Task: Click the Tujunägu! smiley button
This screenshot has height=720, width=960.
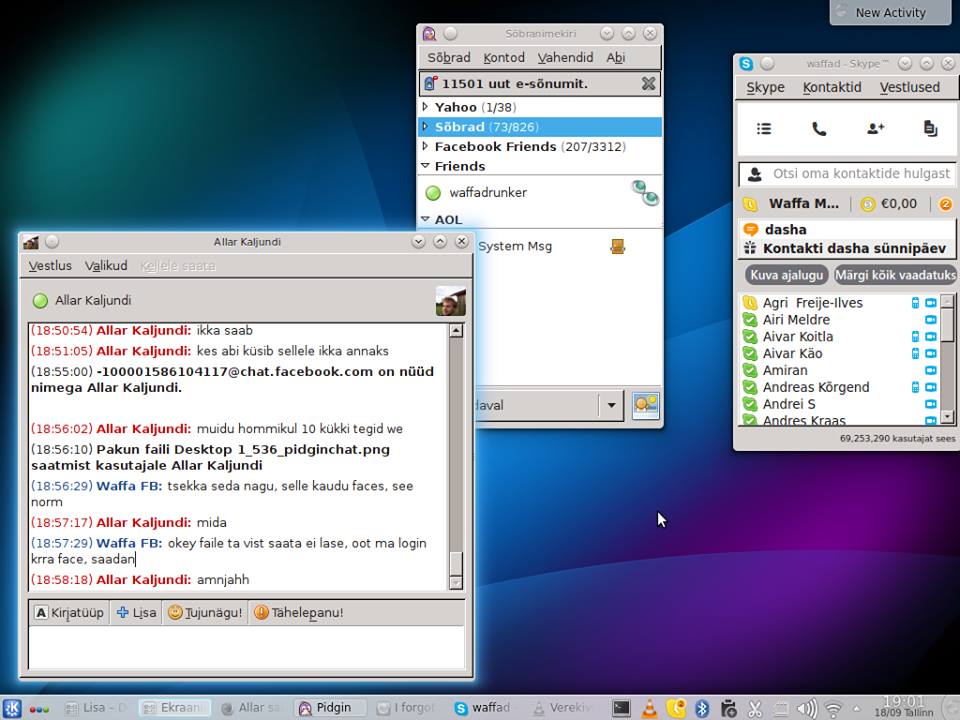Action: click(205, 613)
